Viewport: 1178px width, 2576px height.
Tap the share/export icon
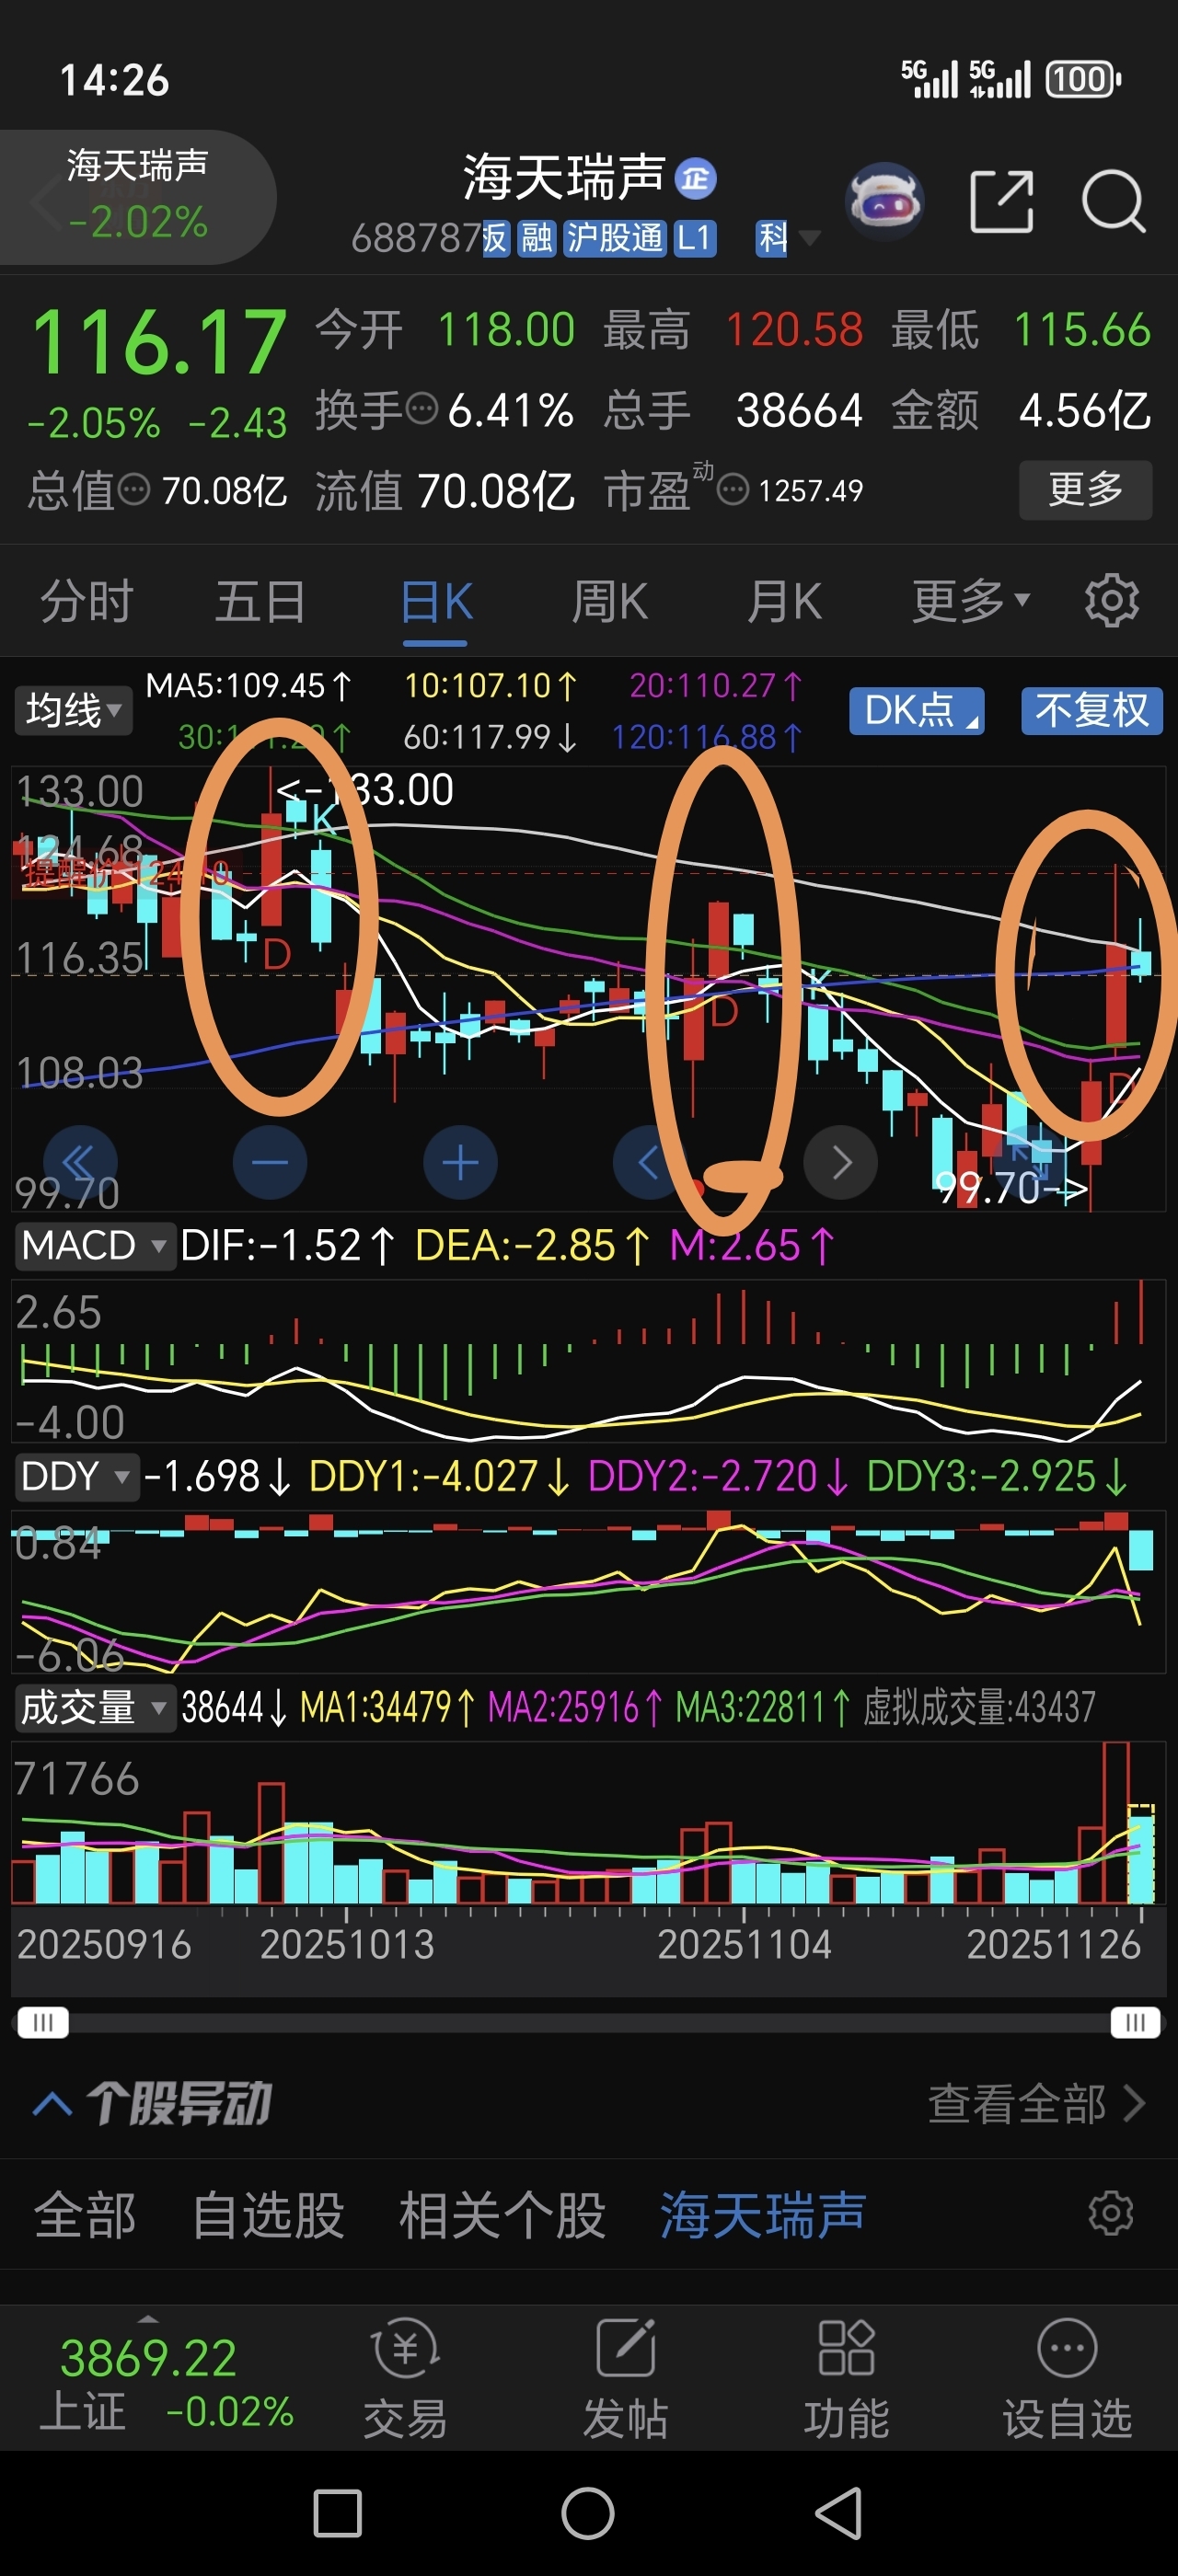[1002, 202]
